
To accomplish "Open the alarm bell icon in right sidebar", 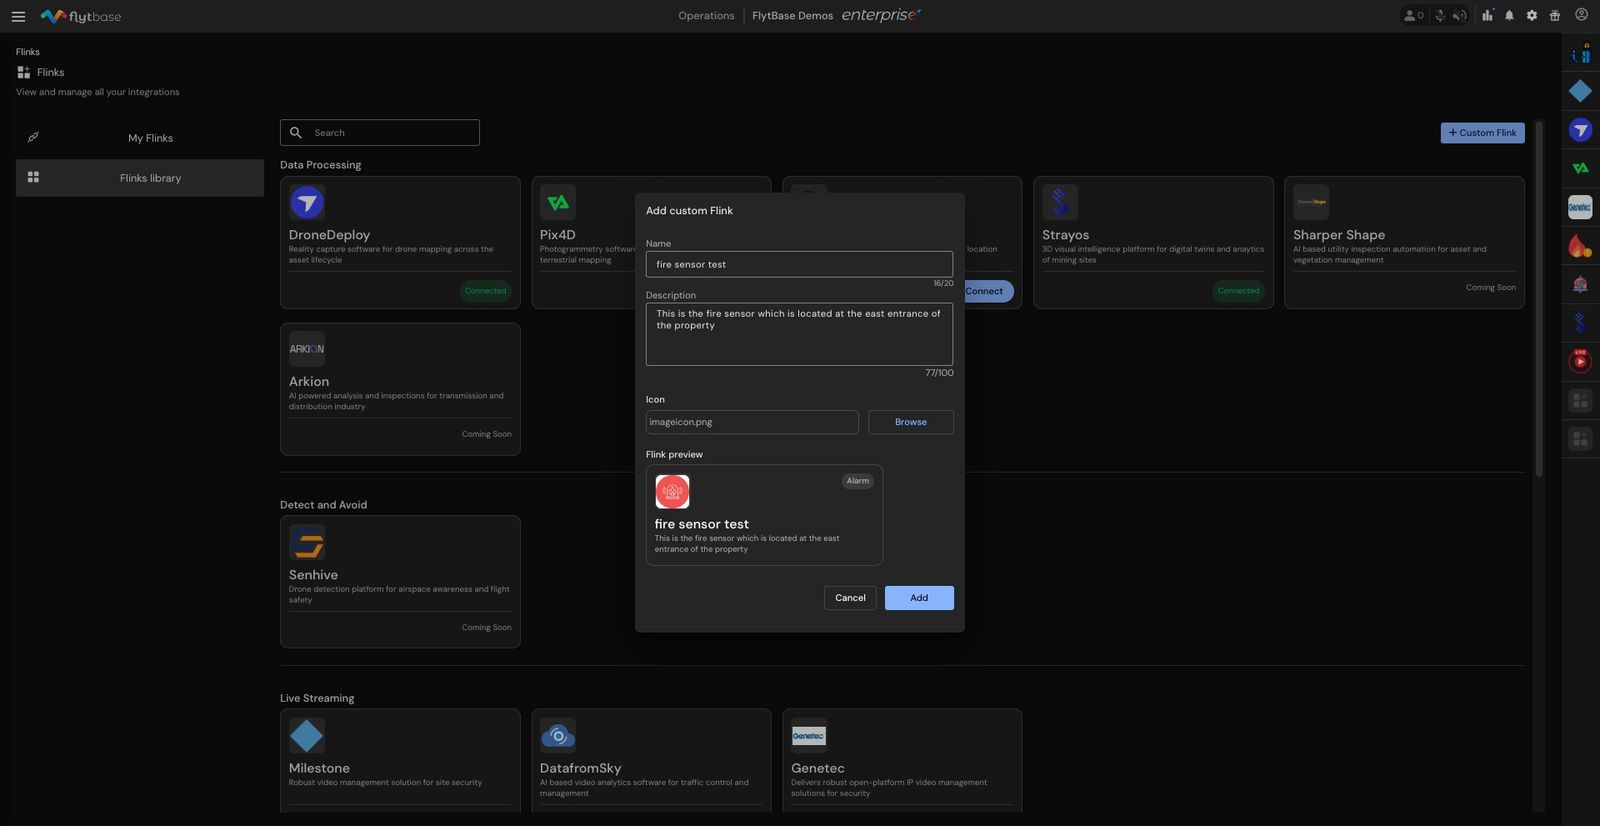I will click(1580, 284).
